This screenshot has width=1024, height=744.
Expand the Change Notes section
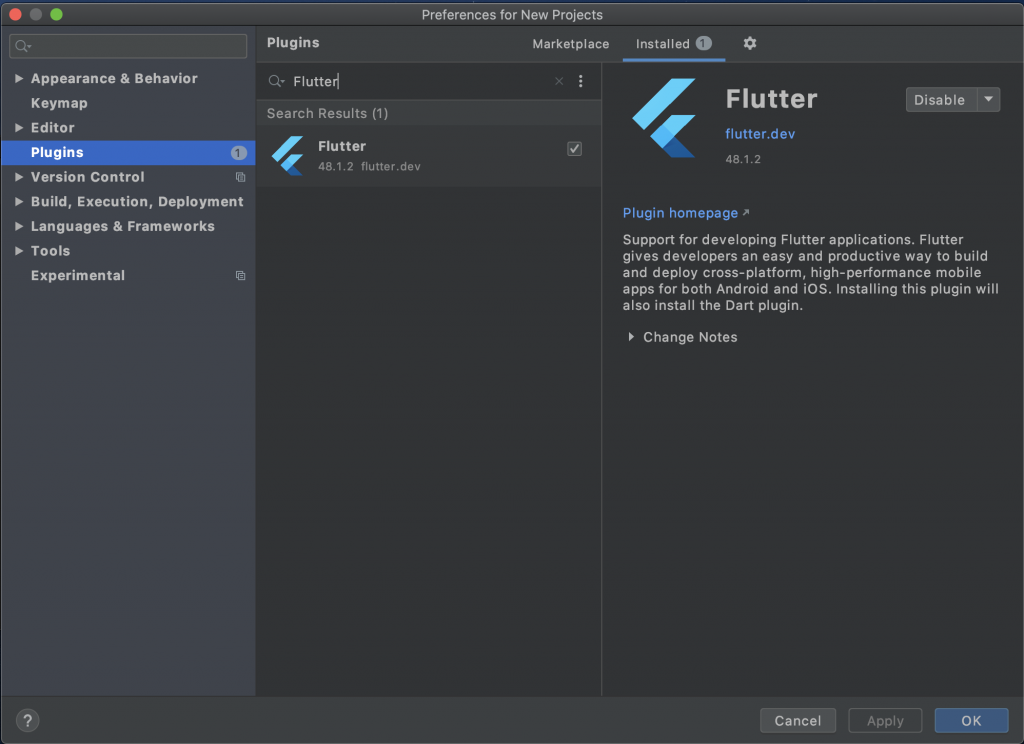[631, 337]
